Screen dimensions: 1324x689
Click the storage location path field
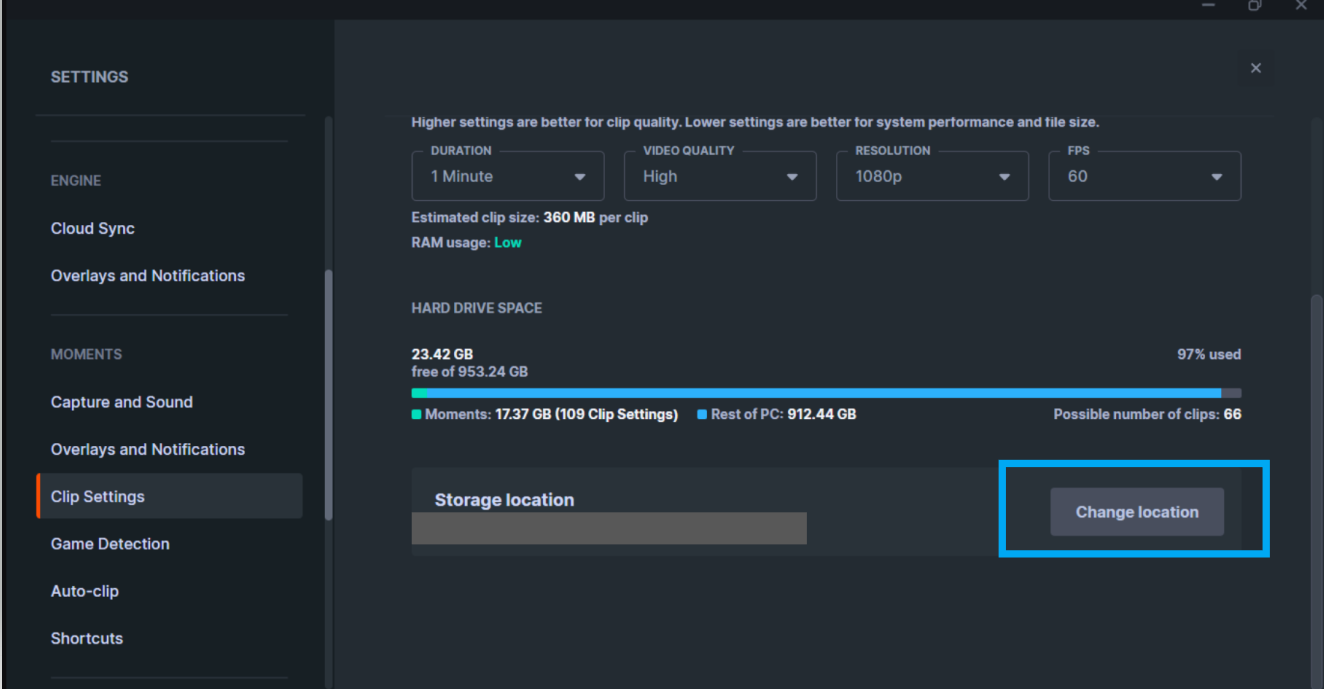pyautogui.click(x=609, y=528)
